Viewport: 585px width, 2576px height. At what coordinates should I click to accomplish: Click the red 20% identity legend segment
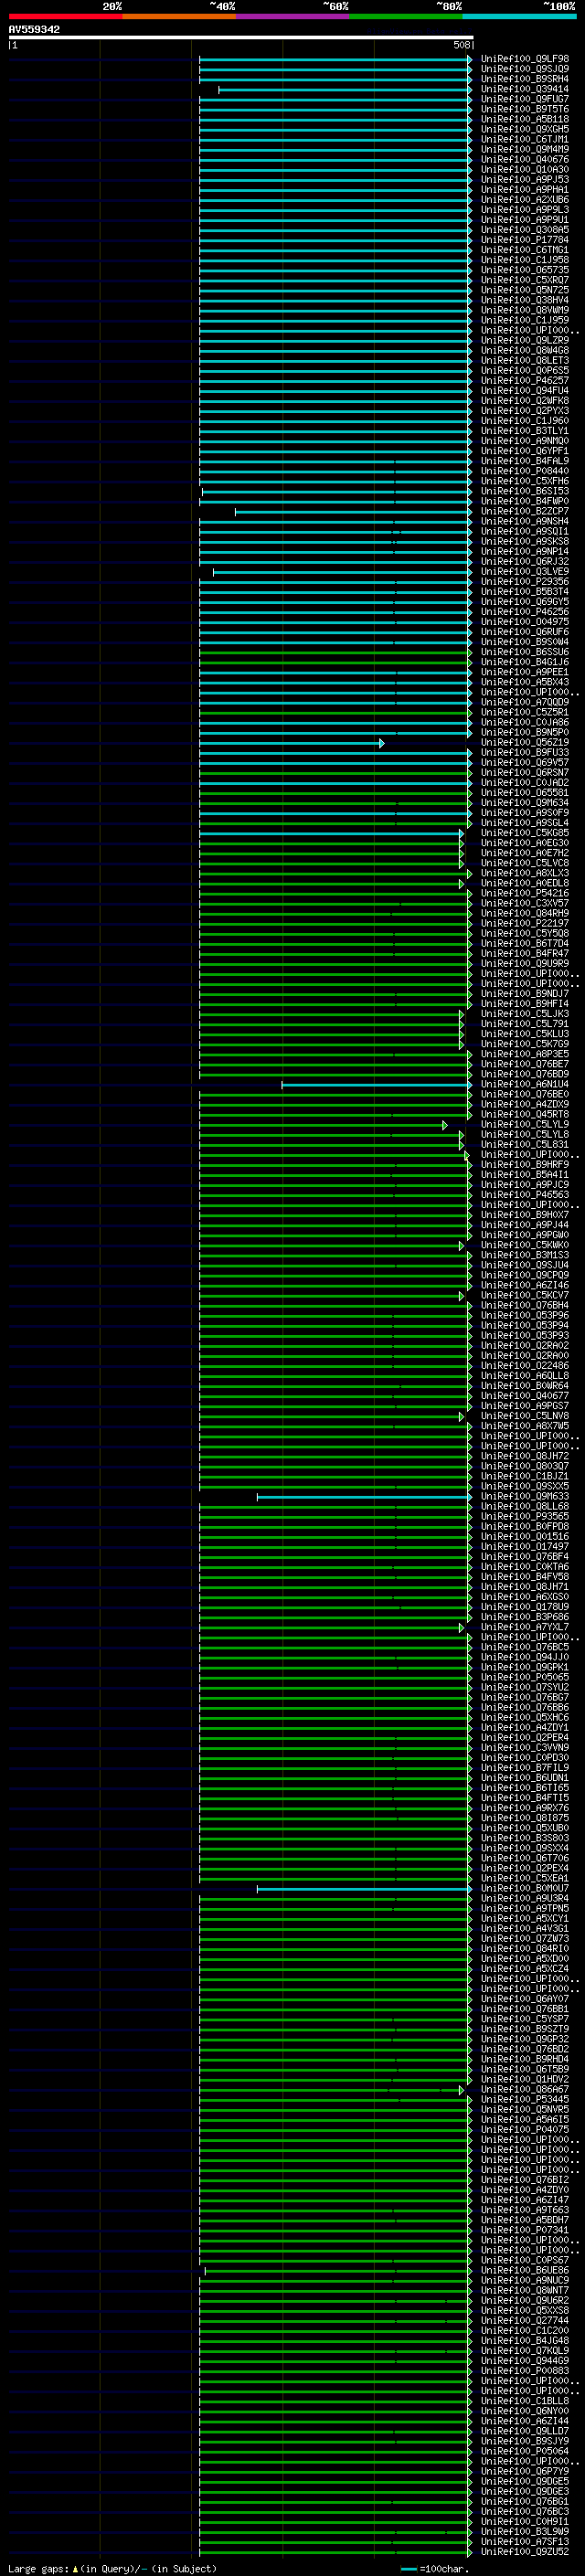65,17
